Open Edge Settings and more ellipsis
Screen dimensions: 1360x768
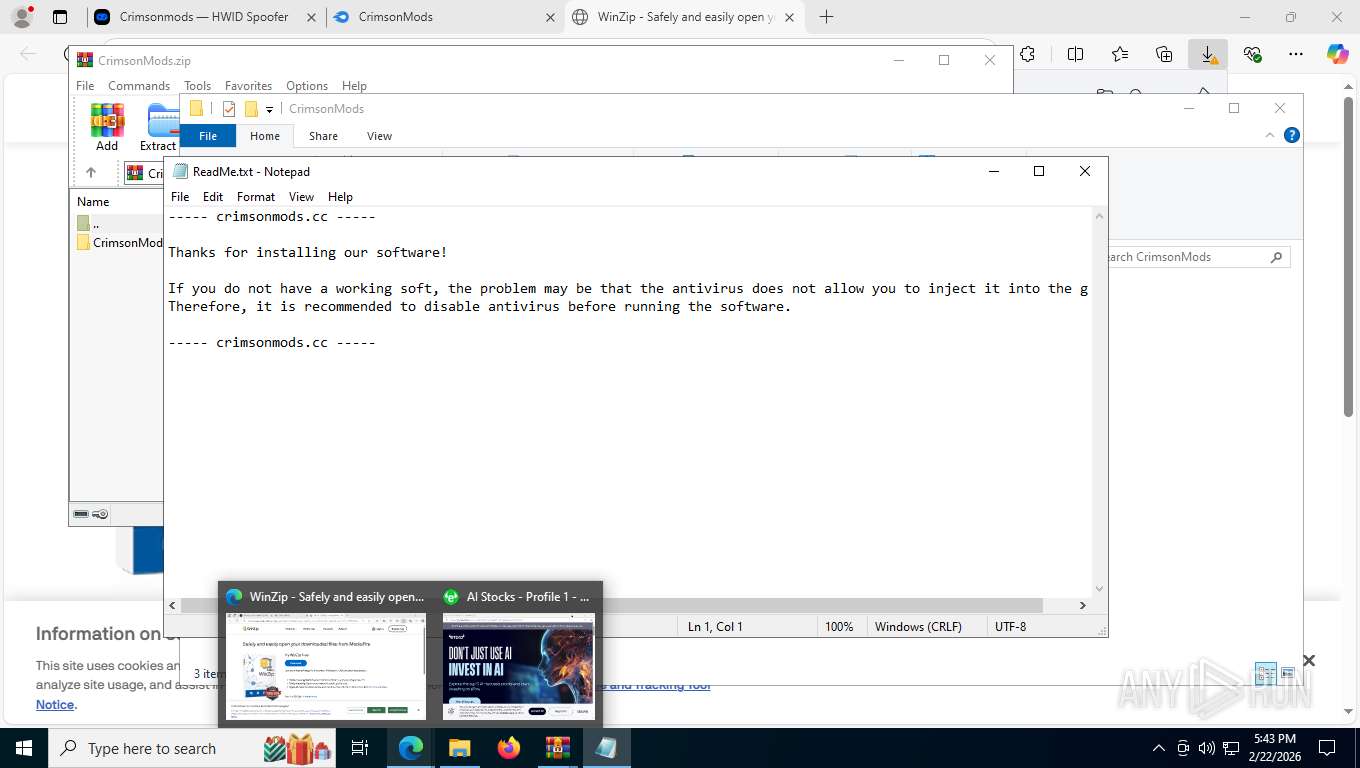point(1296,54)
